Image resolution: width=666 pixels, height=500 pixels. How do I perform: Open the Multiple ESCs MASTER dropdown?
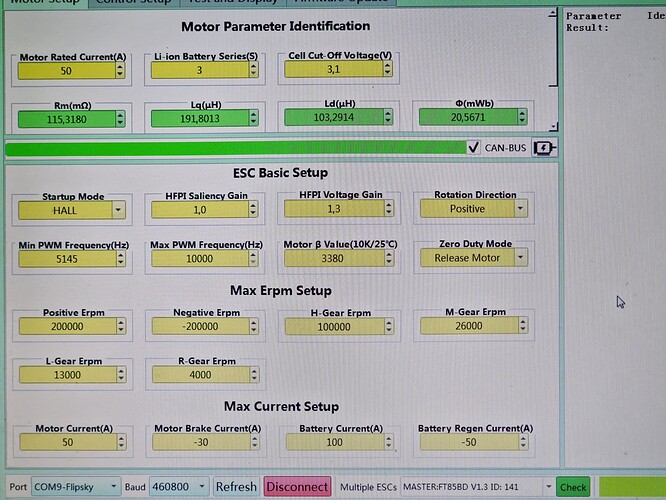point(548,487)
